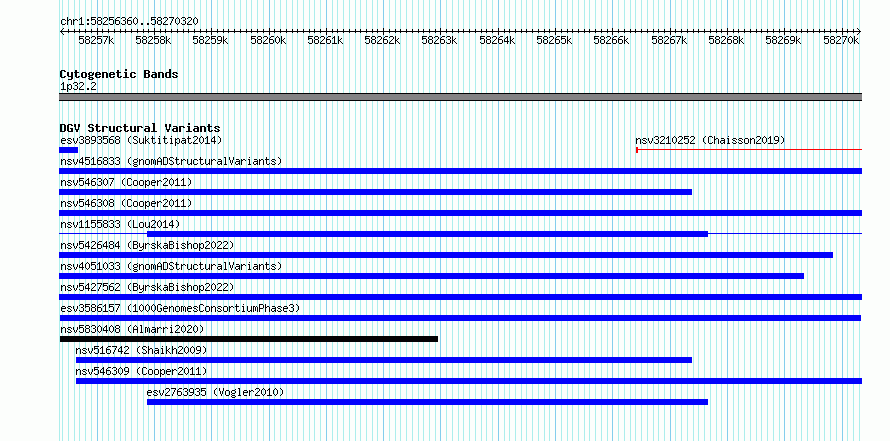Click the 58263k ruler tick label
This screenshot has height=441, width=890.
tap(440, 40)
